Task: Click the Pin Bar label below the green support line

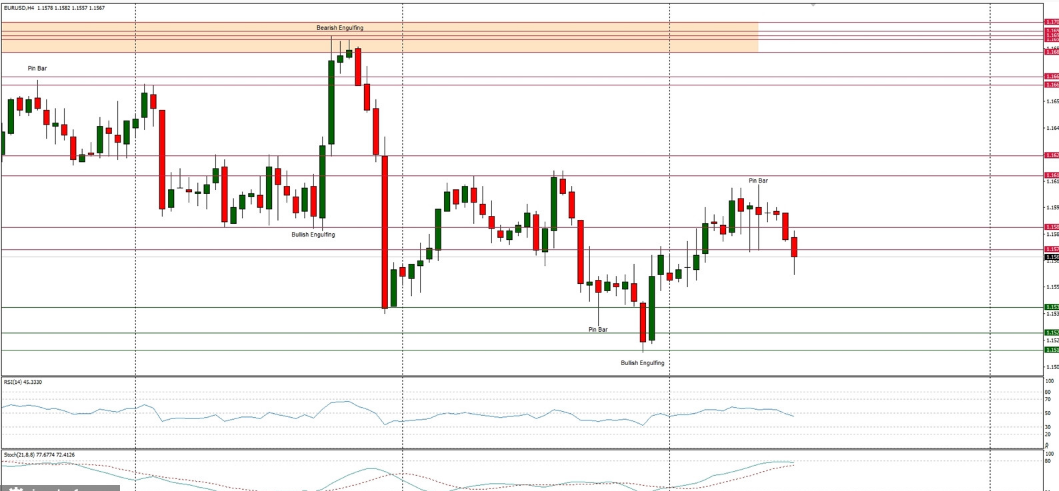Action: point(597,329)
